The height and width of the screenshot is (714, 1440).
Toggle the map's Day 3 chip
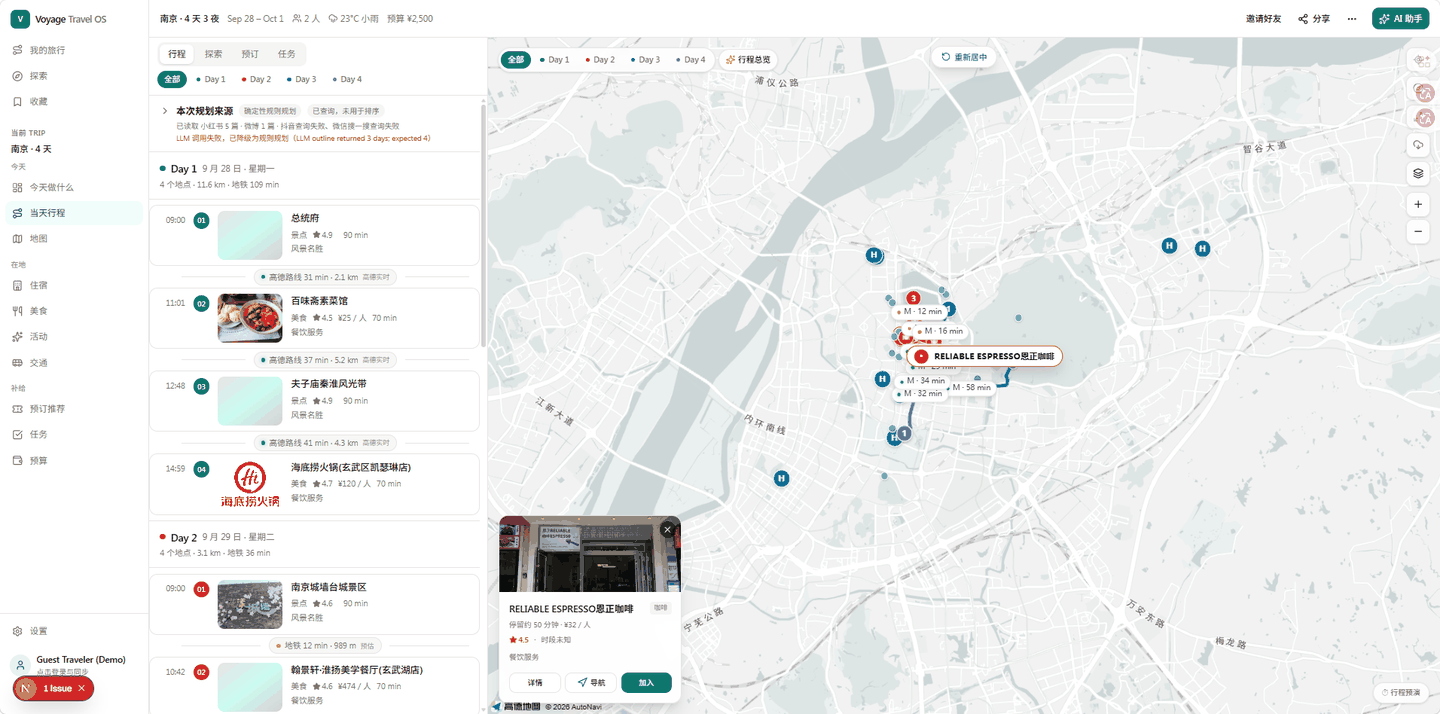click(x=644, y=60)
